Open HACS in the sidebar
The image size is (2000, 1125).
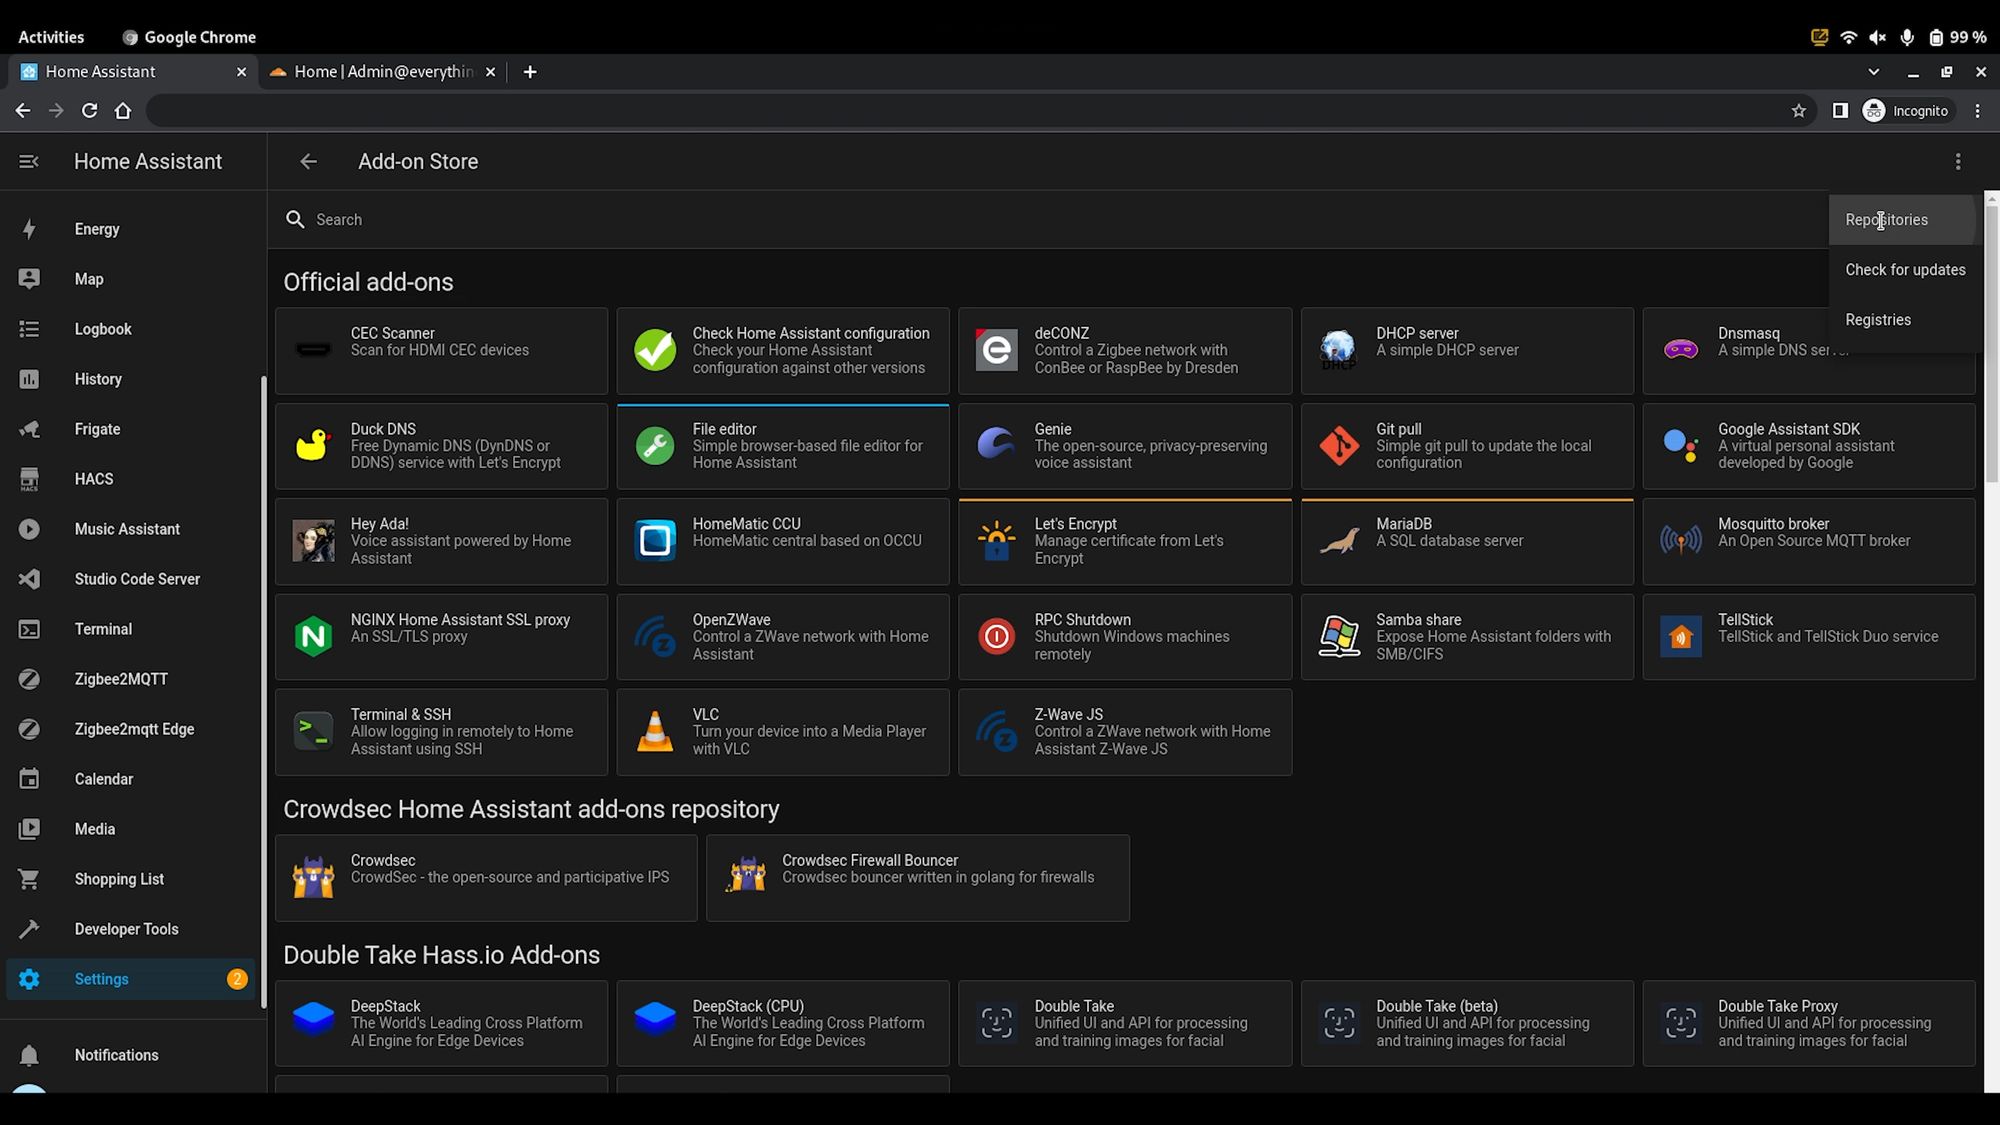tap(130, 479)
